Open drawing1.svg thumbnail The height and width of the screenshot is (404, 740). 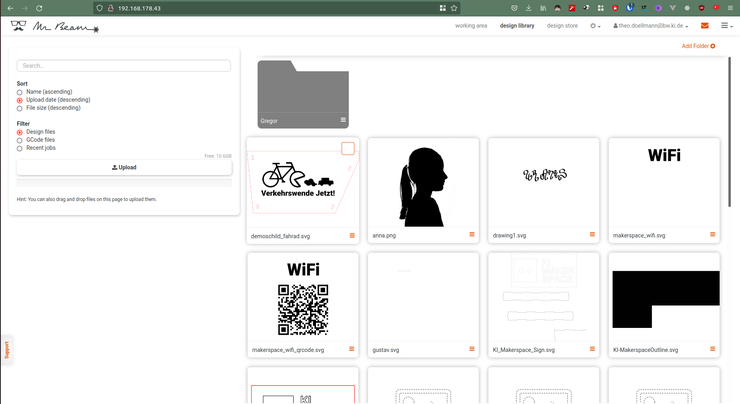544,183
